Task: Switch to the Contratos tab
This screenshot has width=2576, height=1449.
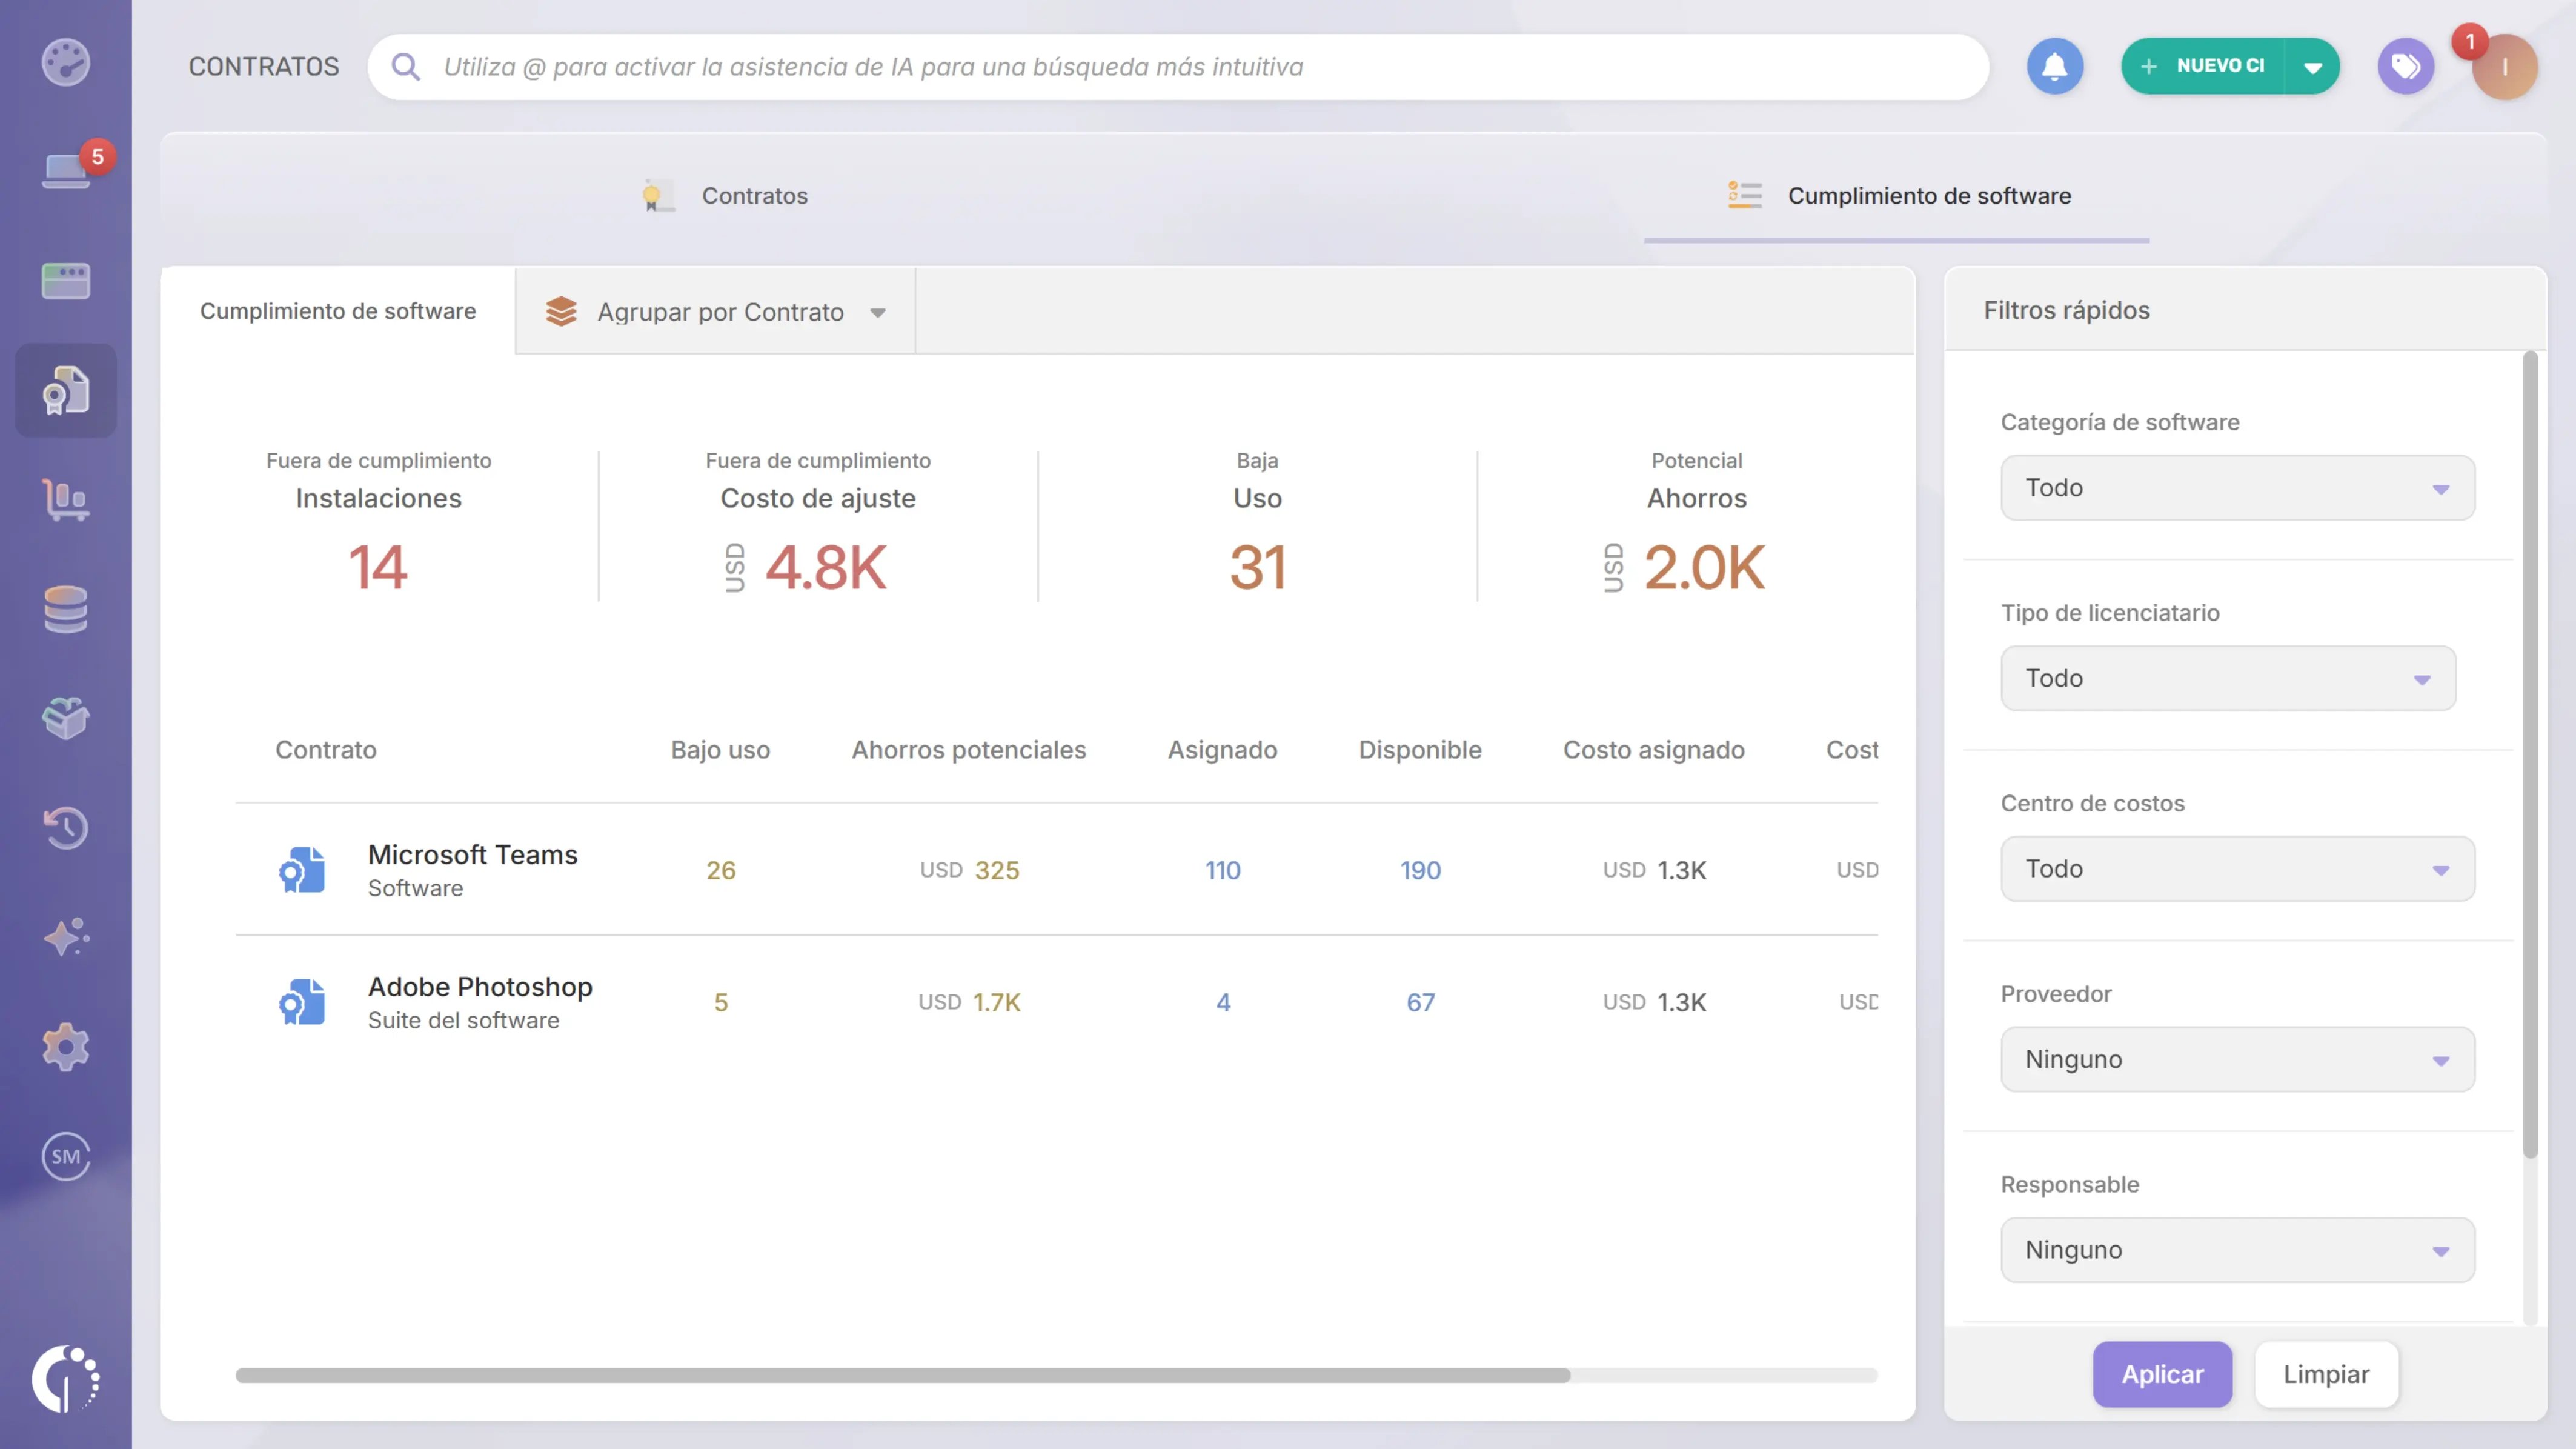Action: [726, 196]
